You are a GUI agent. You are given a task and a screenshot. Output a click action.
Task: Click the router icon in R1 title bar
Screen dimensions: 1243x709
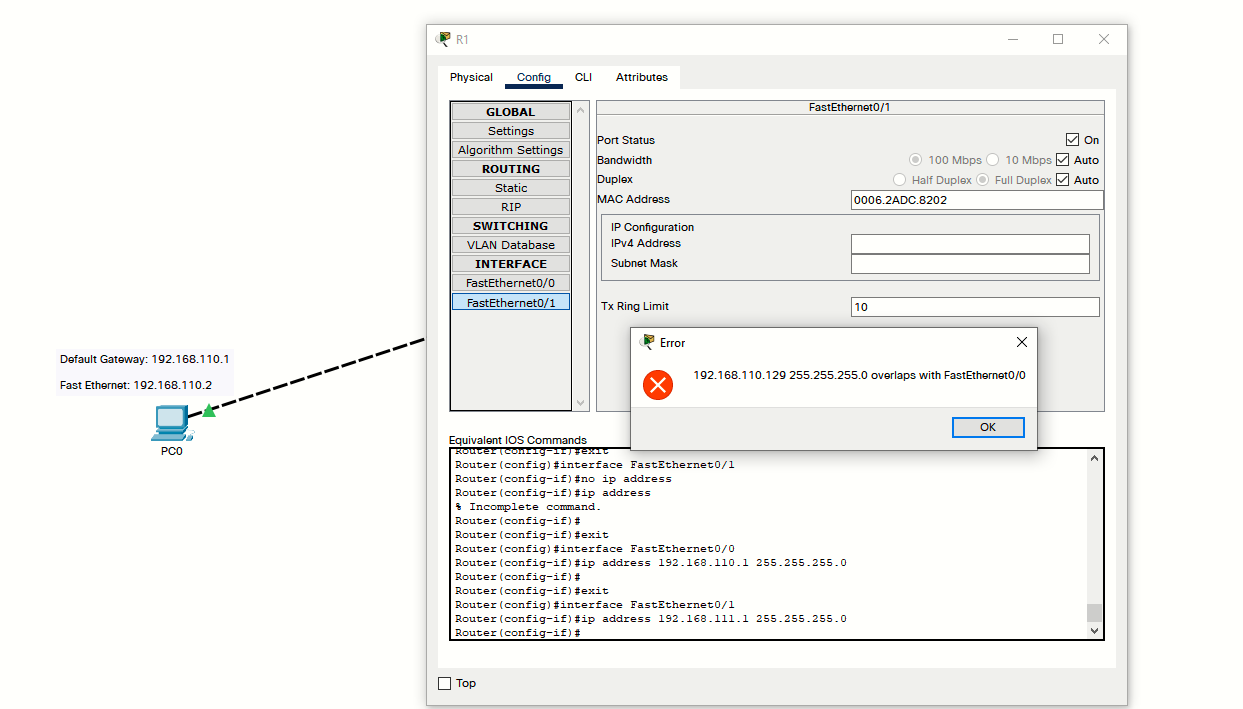point(441,38)
